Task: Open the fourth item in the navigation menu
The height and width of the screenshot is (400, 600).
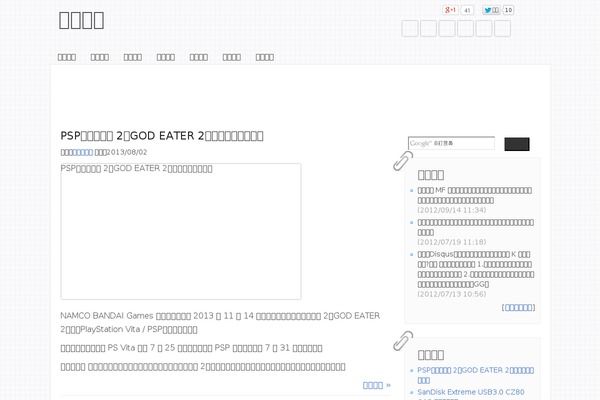Action: click(x=166, y=57)
